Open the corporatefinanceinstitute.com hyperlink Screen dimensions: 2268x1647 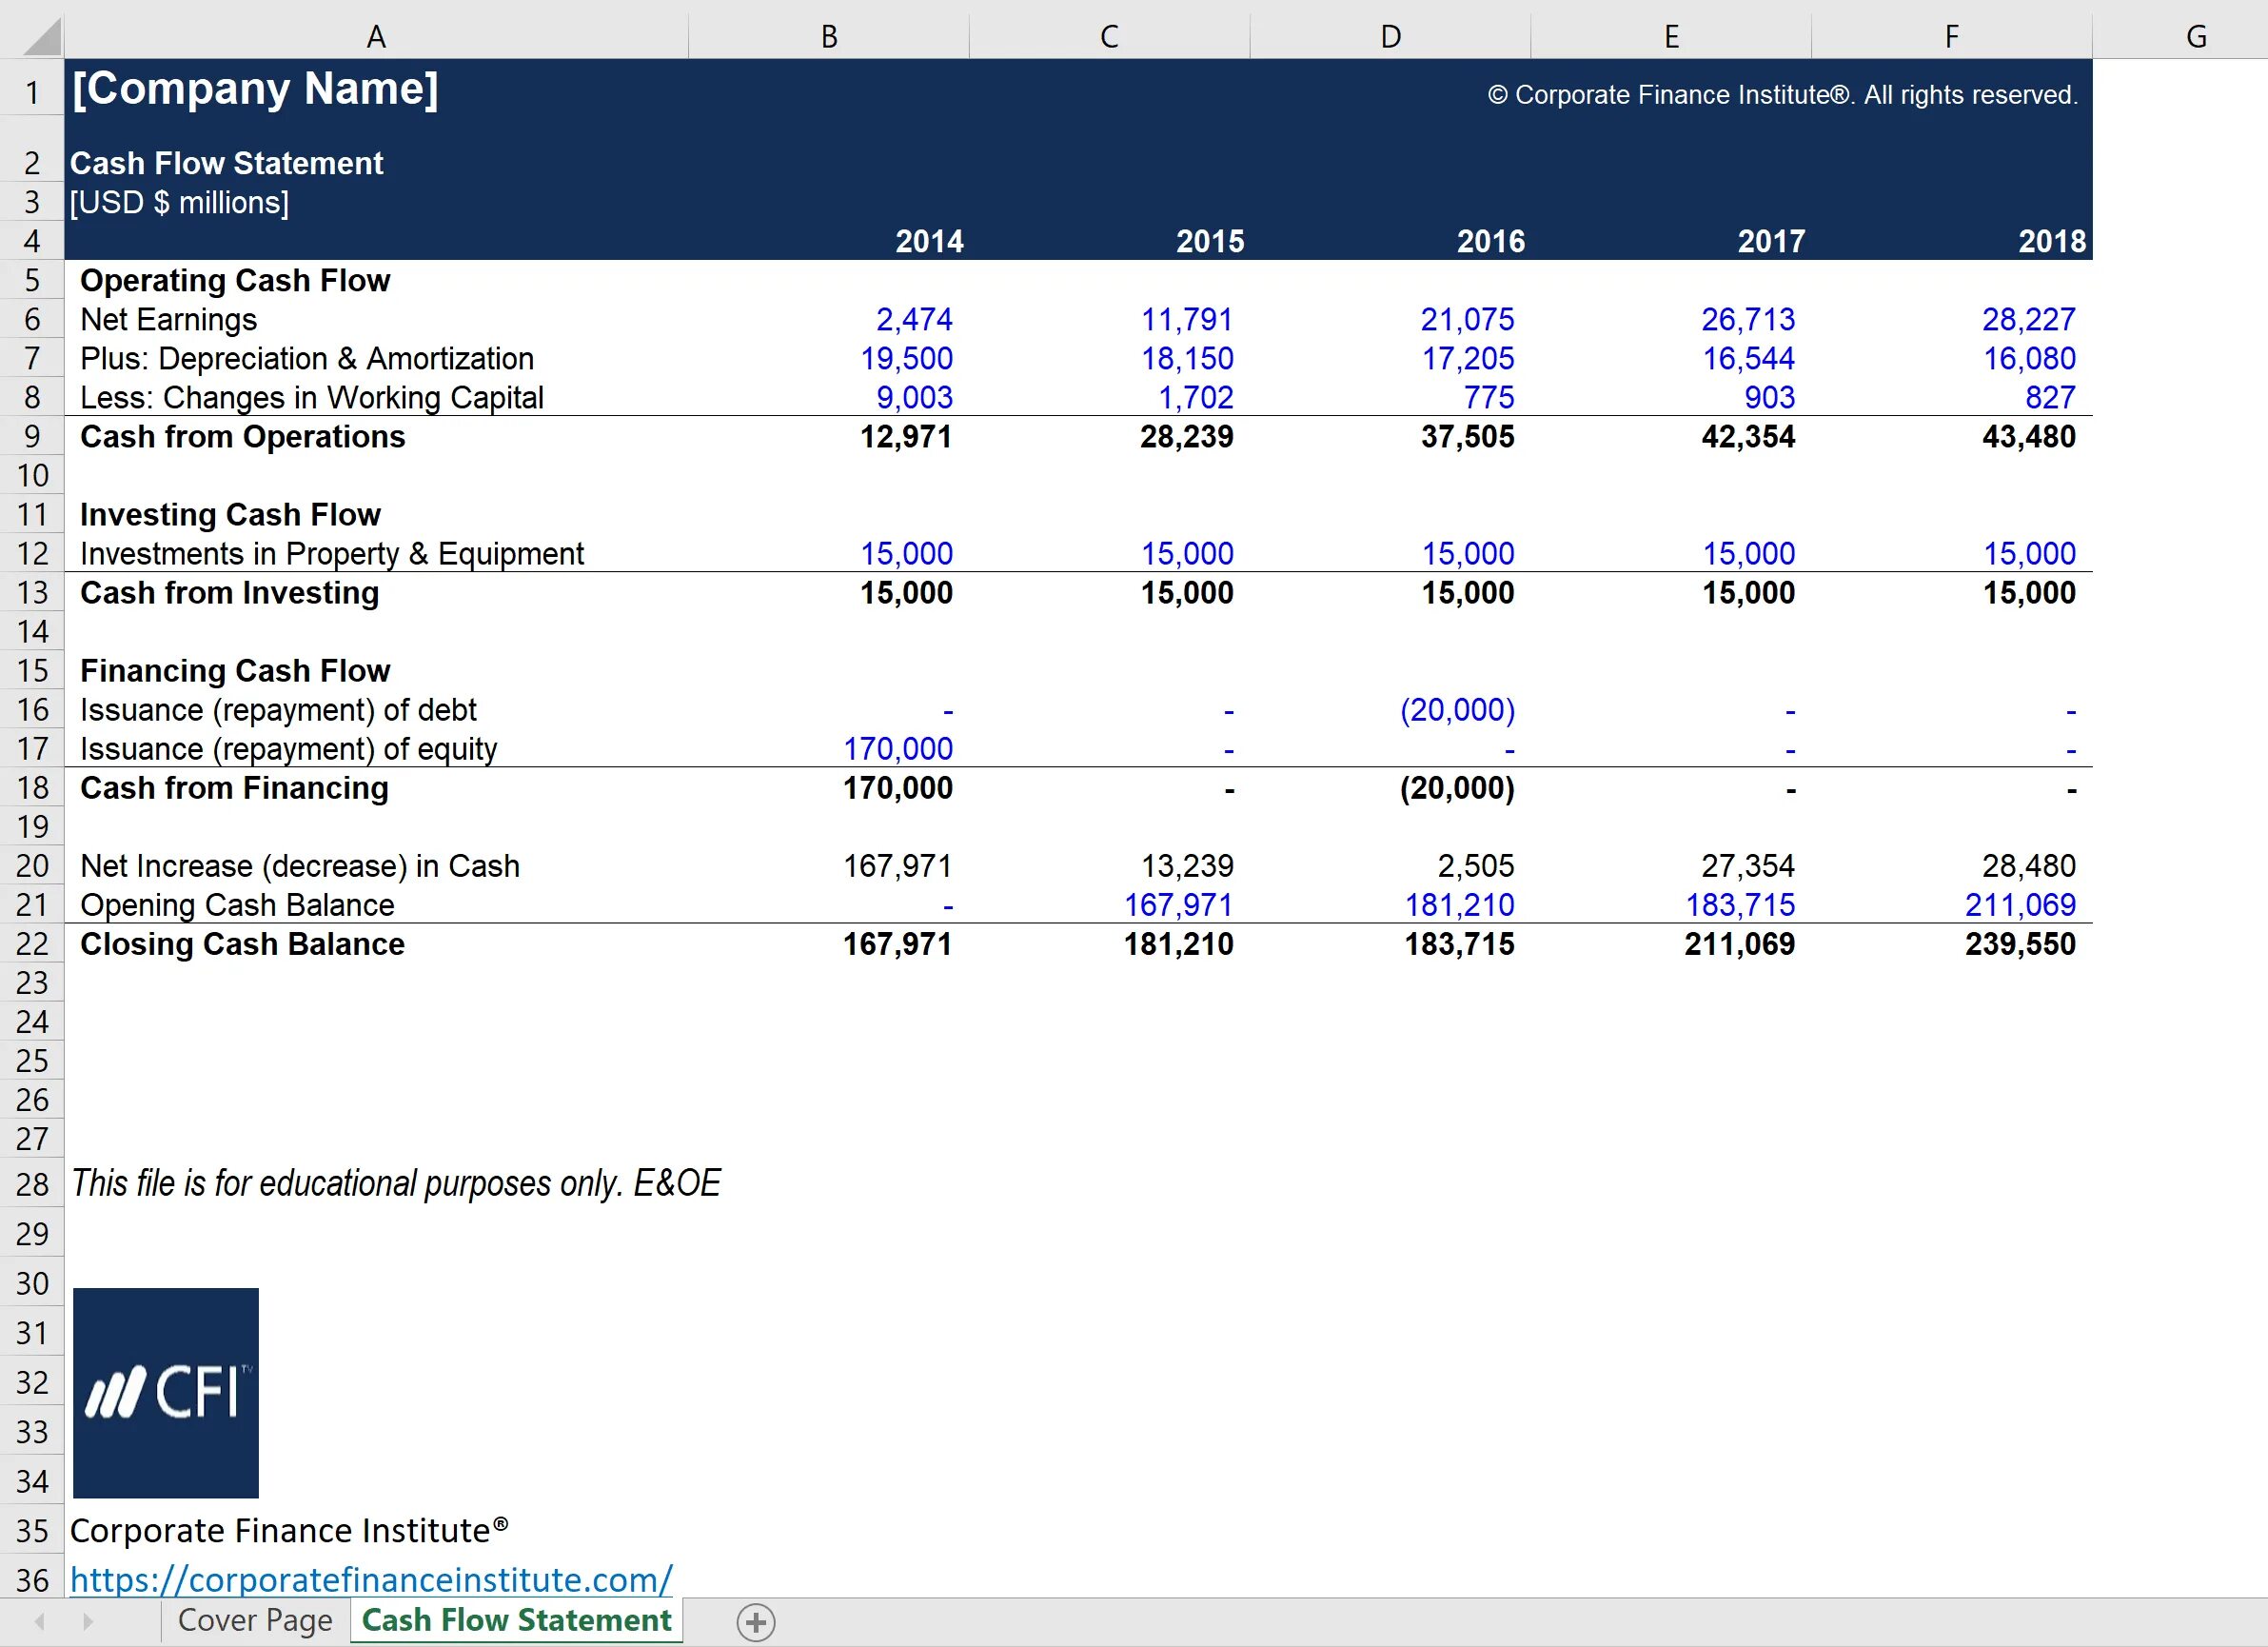point(371,1580)
